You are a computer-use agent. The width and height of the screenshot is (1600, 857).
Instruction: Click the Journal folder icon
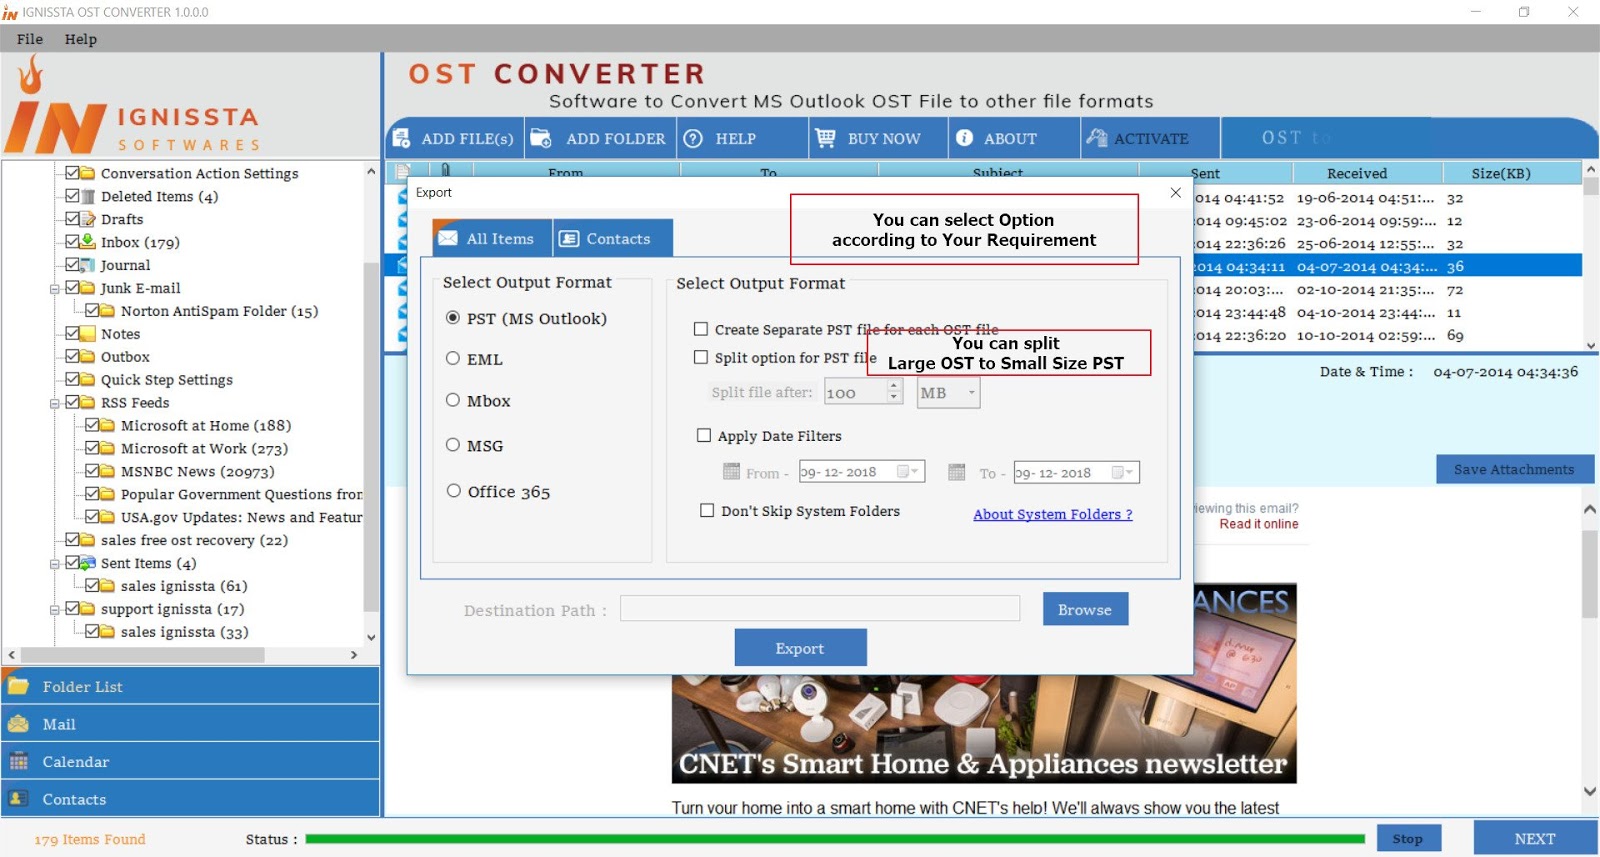point(88,265)
